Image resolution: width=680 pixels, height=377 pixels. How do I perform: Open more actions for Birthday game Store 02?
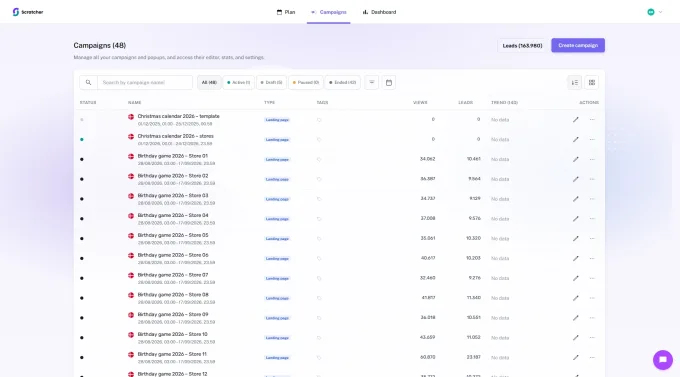[x=592, y=179]
